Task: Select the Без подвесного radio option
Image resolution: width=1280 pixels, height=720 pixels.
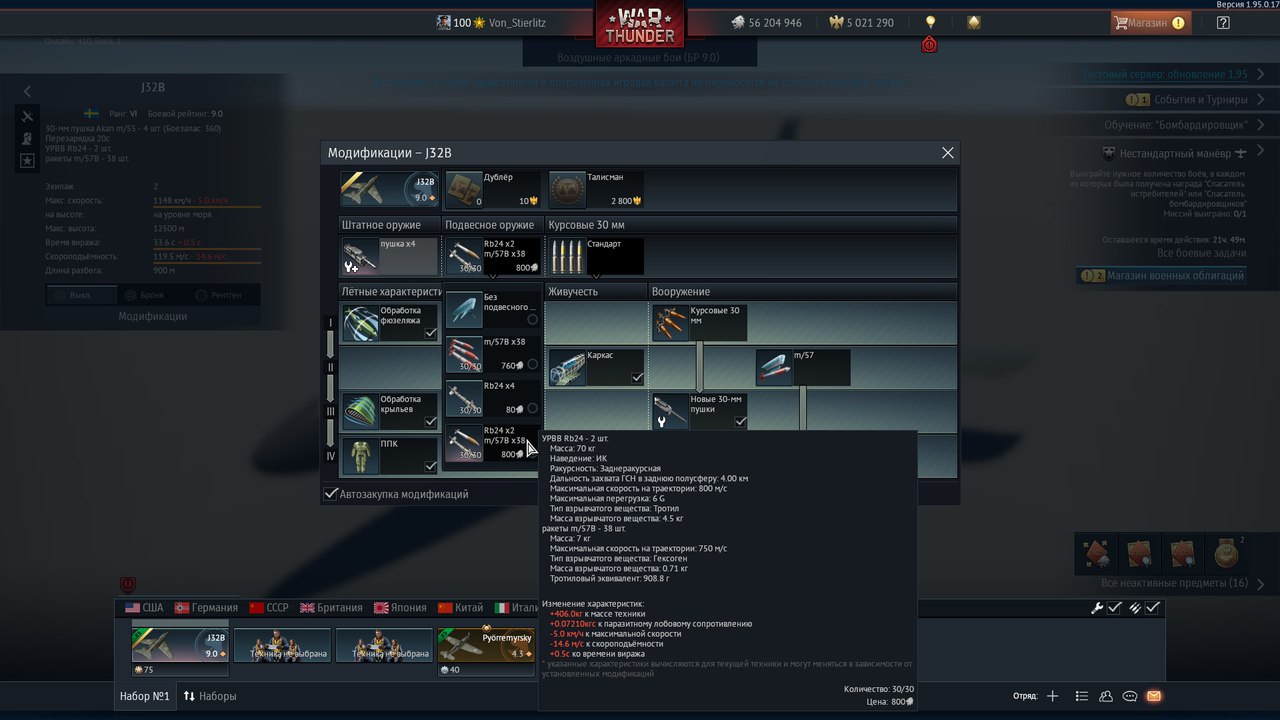Action: (x=532, y=319)
